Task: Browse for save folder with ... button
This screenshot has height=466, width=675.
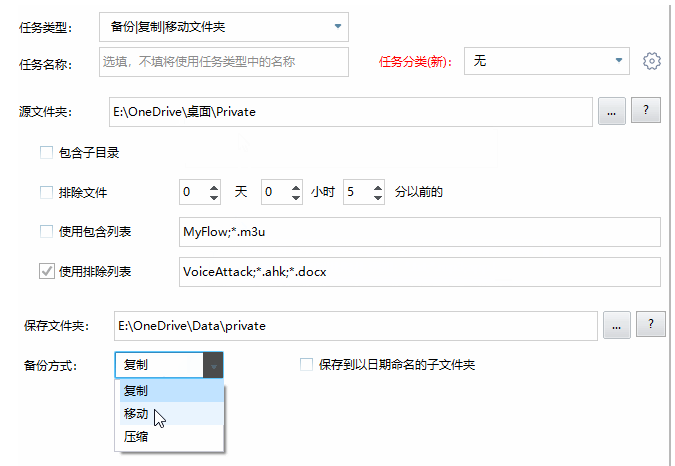Action: (x=616, y=325)
